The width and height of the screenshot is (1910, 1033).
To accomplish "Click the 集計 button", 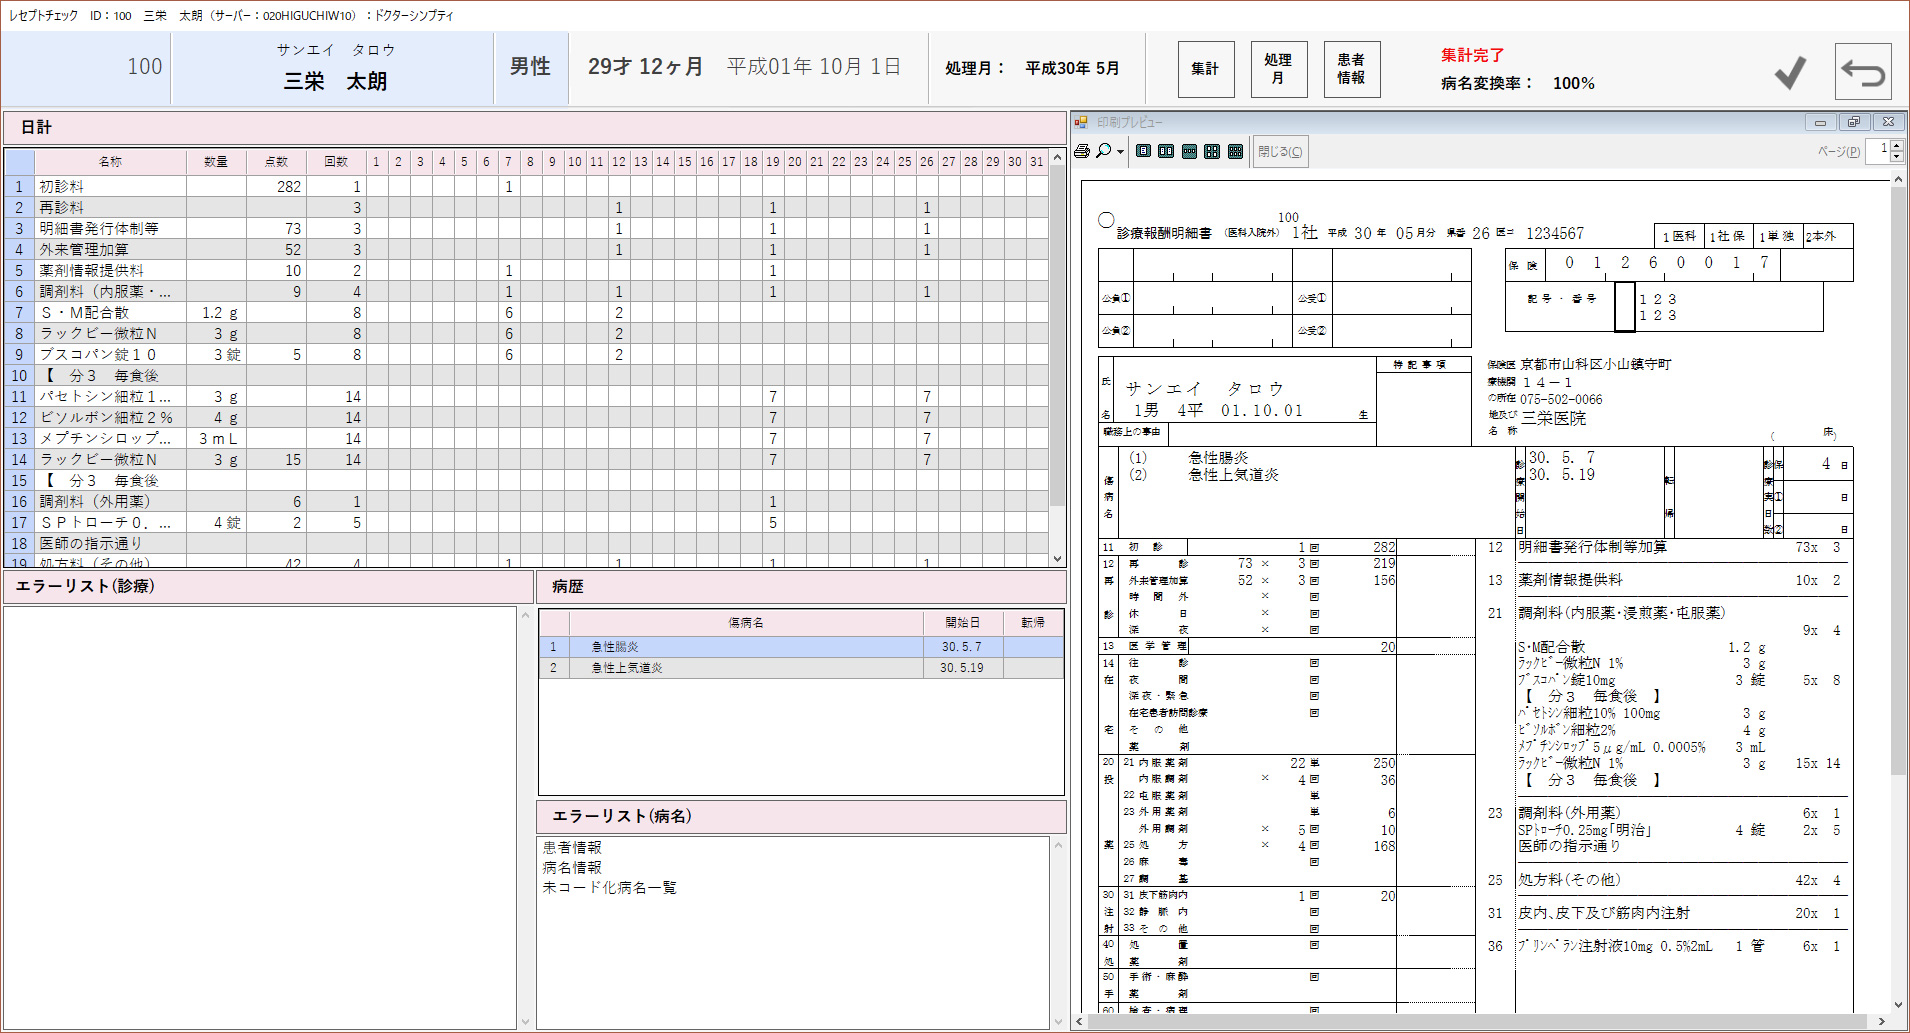I will click(1205, 69).
